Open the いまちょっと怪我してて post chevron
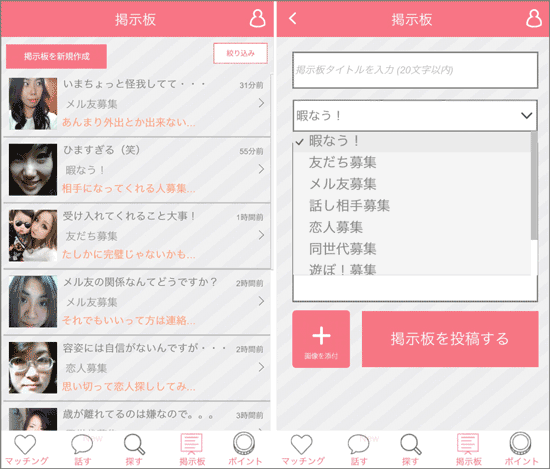 [x=261, y=103]
